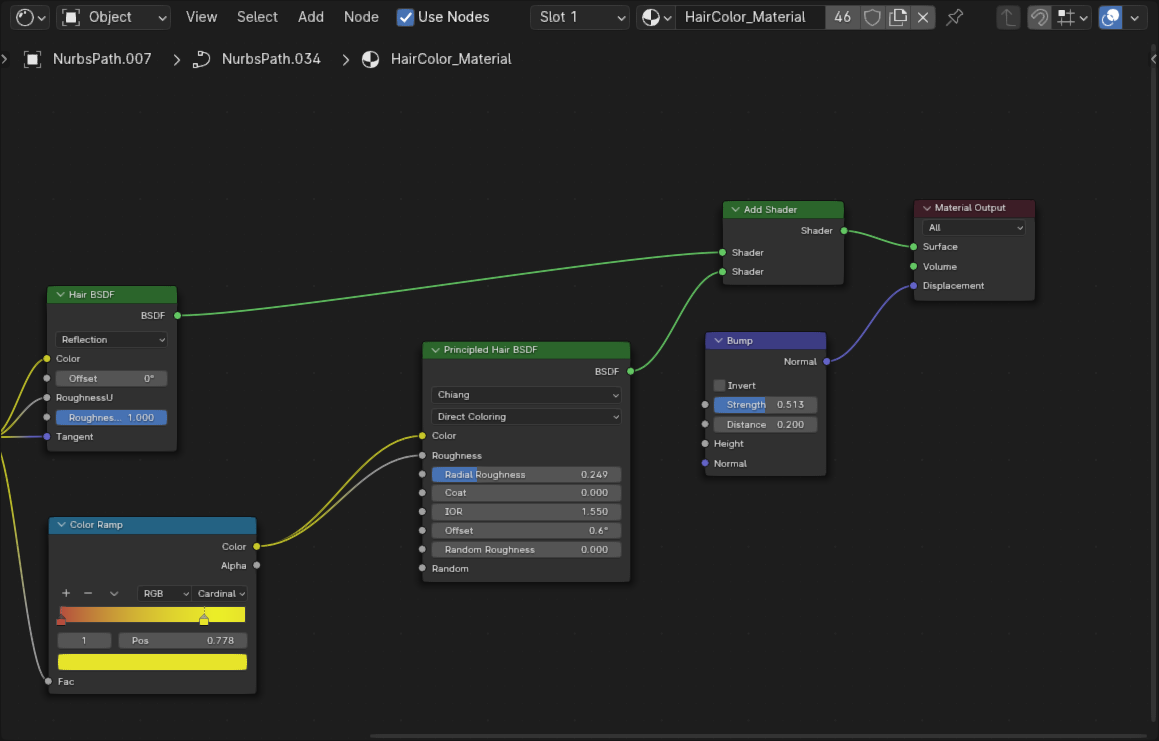1159x741 pixels.
Task: Collapse the Hair BSDF node
Action: click(61, 294)
